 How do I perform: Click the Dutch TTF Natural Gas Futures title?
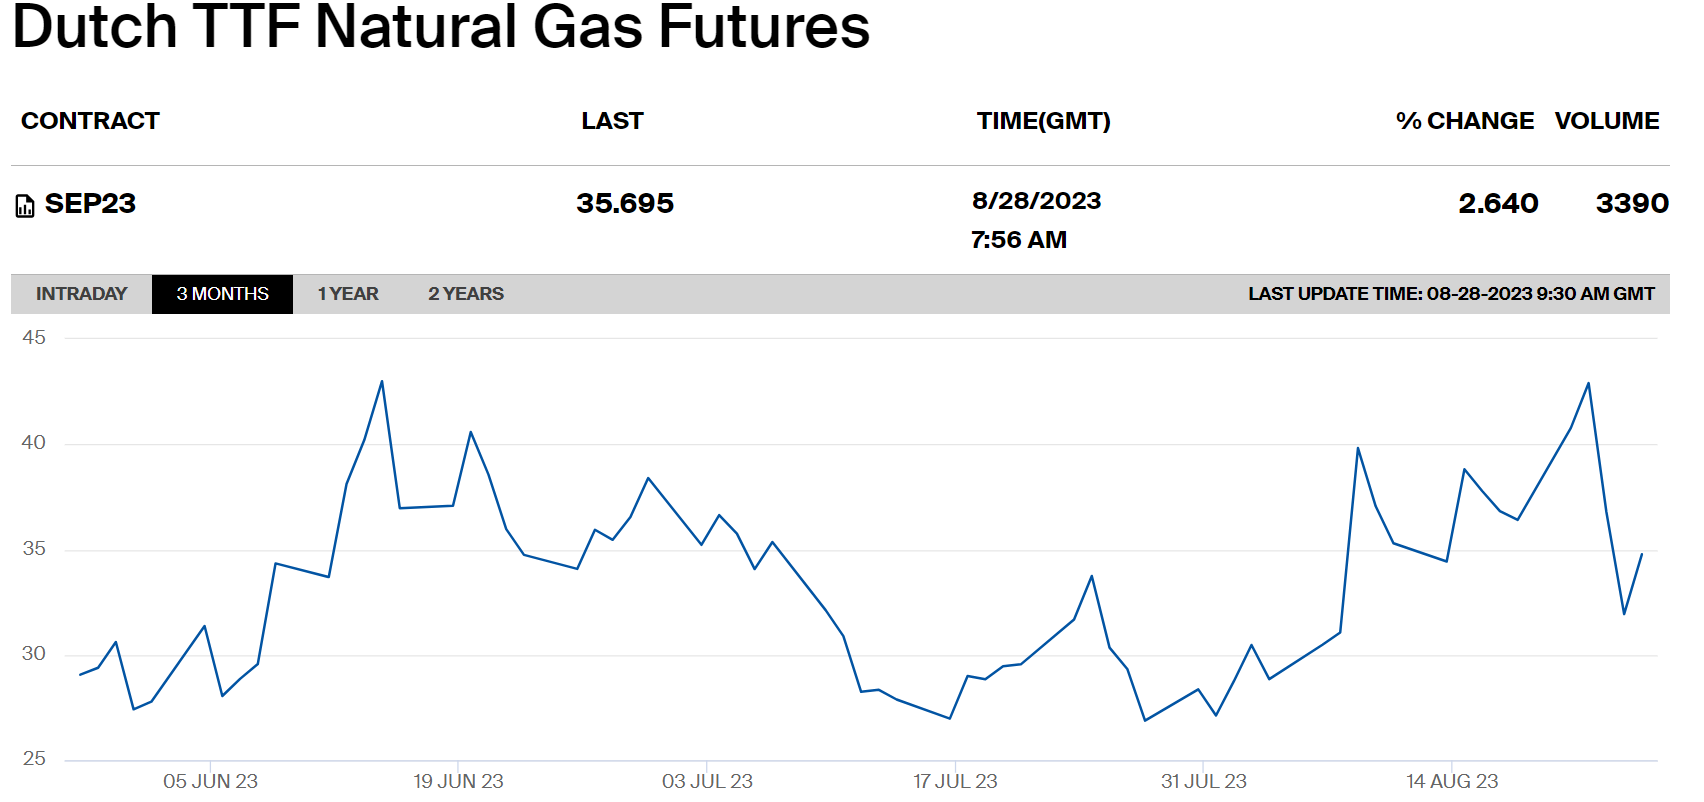point(441,26)
